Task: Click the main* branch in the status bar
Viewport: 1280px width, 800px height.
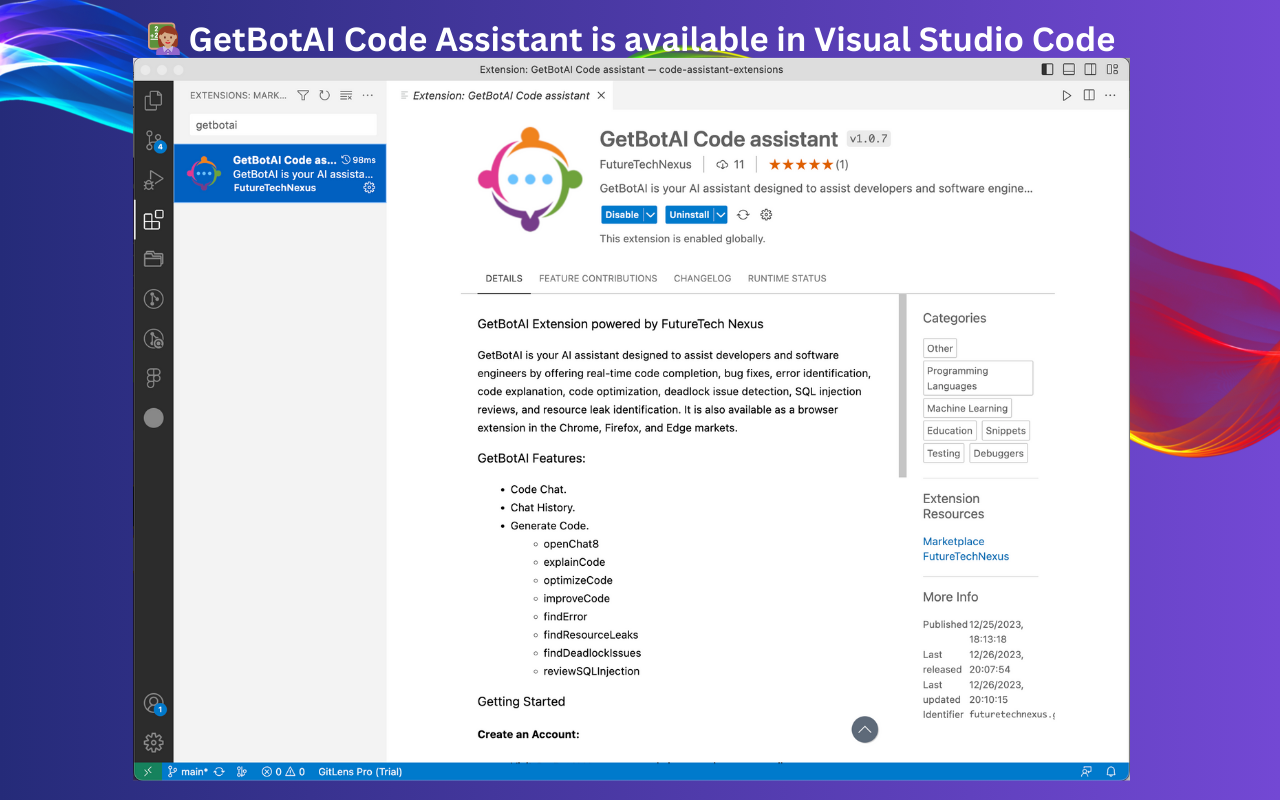Action: pyautogui.click(x=187, y=772)
